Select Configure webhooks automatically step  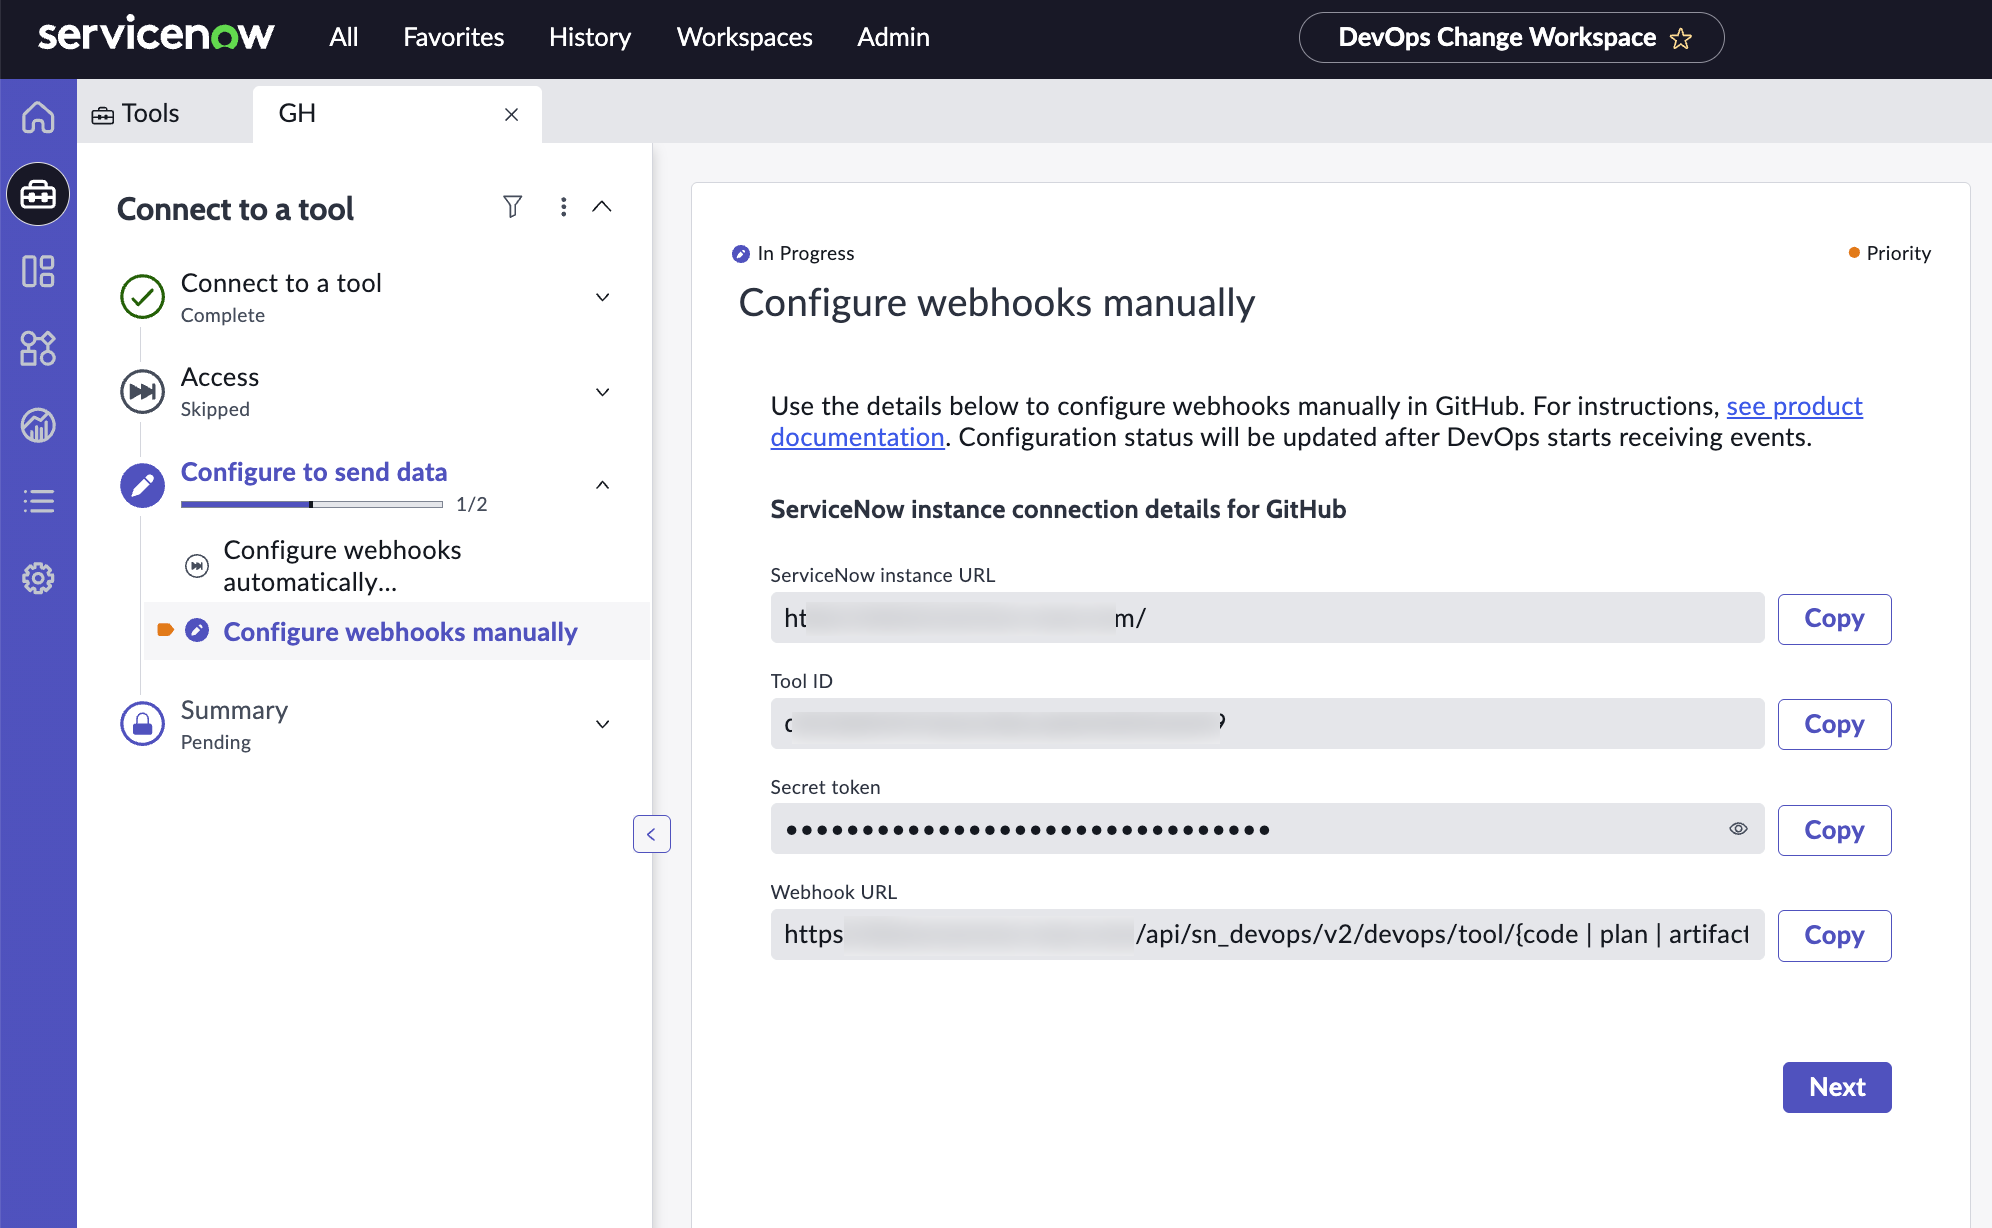coord(342,566)
